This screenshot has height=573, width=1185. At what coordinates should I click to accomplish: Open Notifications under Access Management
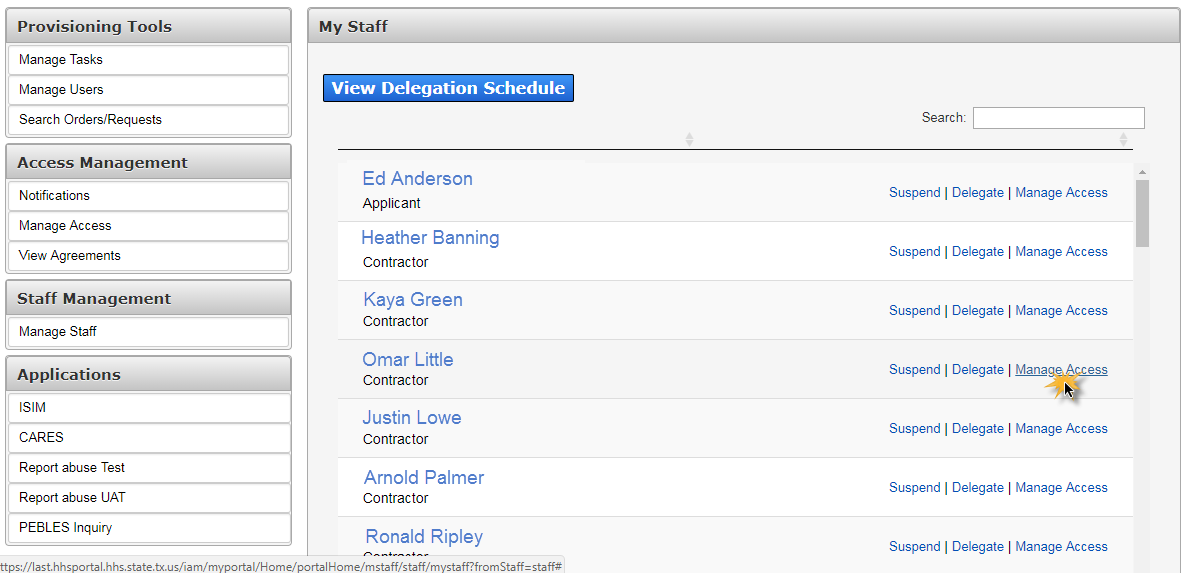point(148,196)
